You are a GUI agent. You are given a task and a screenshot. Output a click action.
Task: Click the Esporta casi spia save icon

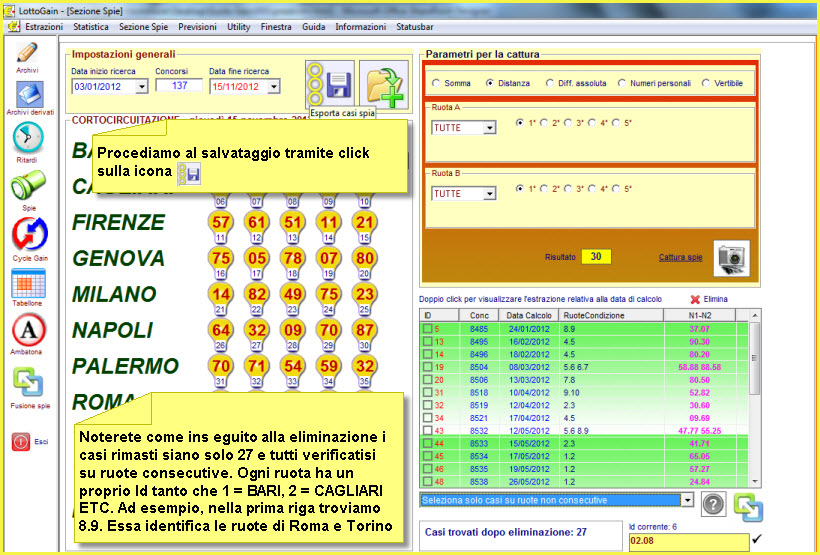click(x=330, y=84)
